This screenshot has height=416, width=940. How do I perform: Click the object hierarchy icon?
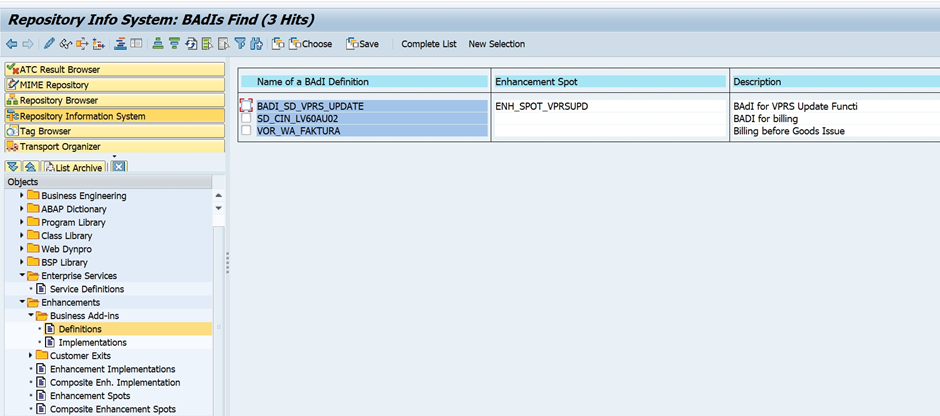[99, 44]
